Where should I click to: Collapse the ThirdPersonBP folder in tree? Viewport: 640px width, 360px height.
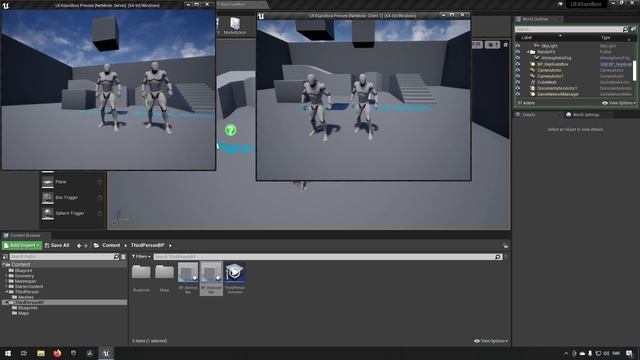(x=7, y=302)
